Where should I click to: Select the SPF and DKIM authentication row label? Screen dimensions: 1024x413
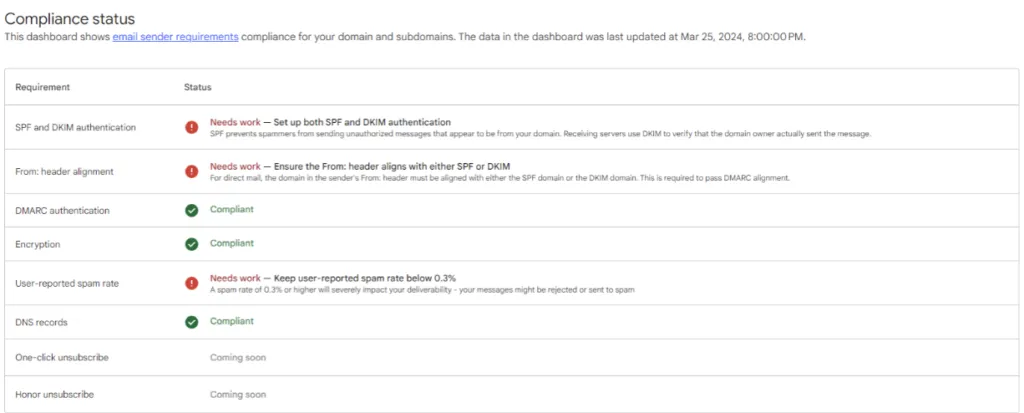point(76,127)
